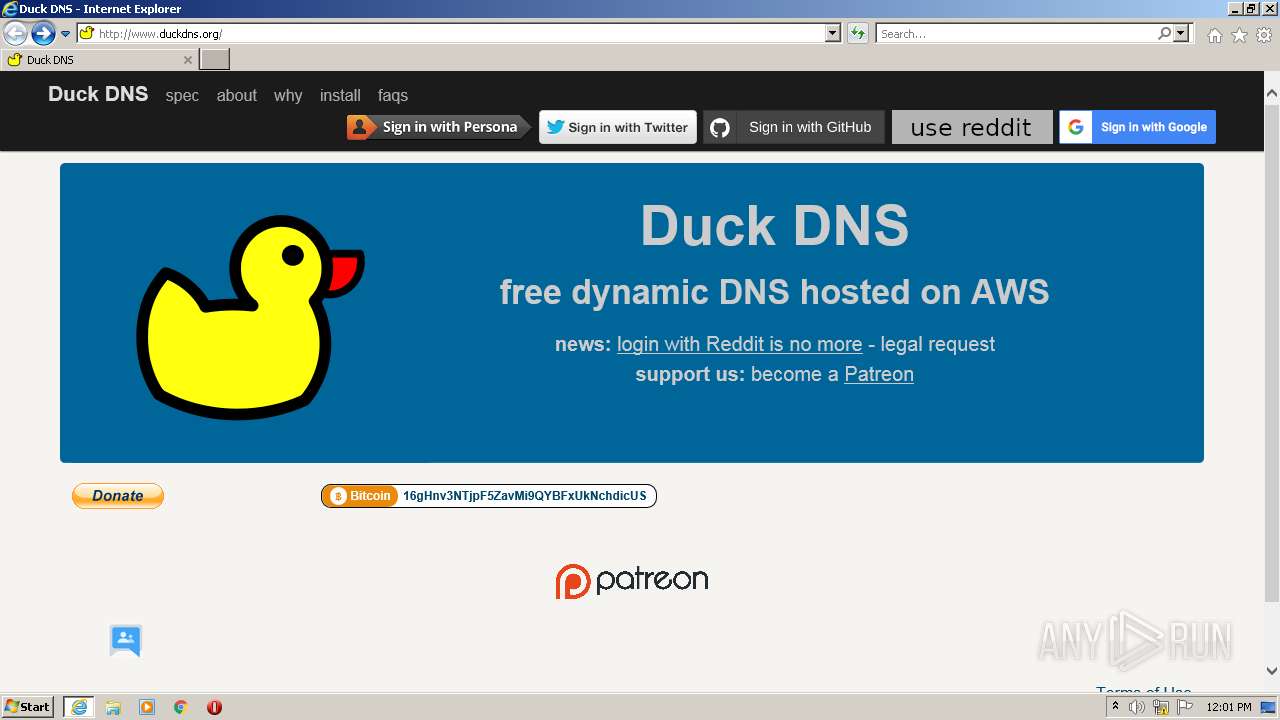The image size is (1280, 720).
Task: Close the Duck DNS tab
Action: (x=187, y=60)
